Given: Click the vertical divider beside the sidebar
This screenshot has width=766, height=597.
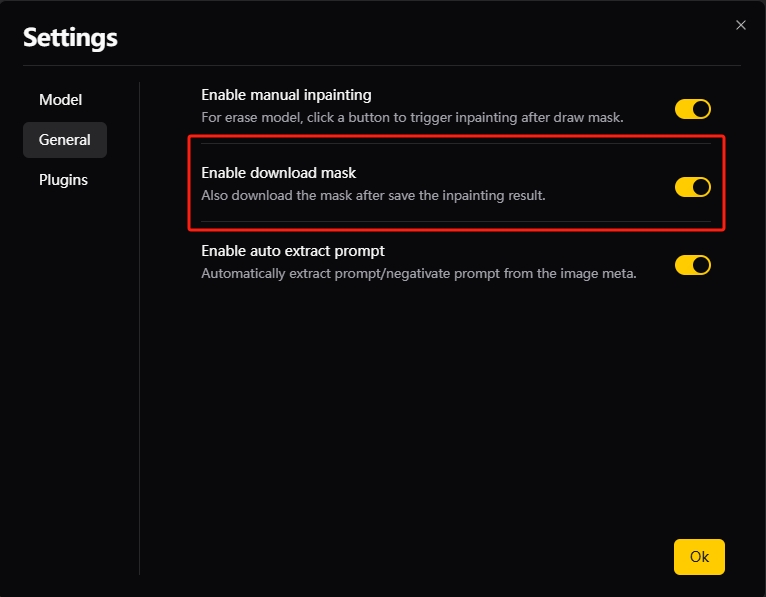Looking at the screenshot, I should coord(139,330).
